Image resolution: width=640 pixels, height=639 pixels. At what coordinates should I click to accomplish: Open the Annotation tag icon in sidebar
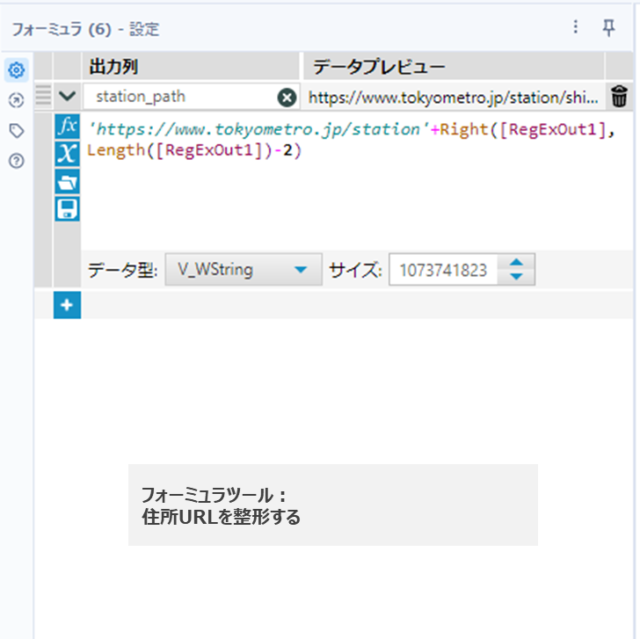(16, 130)
